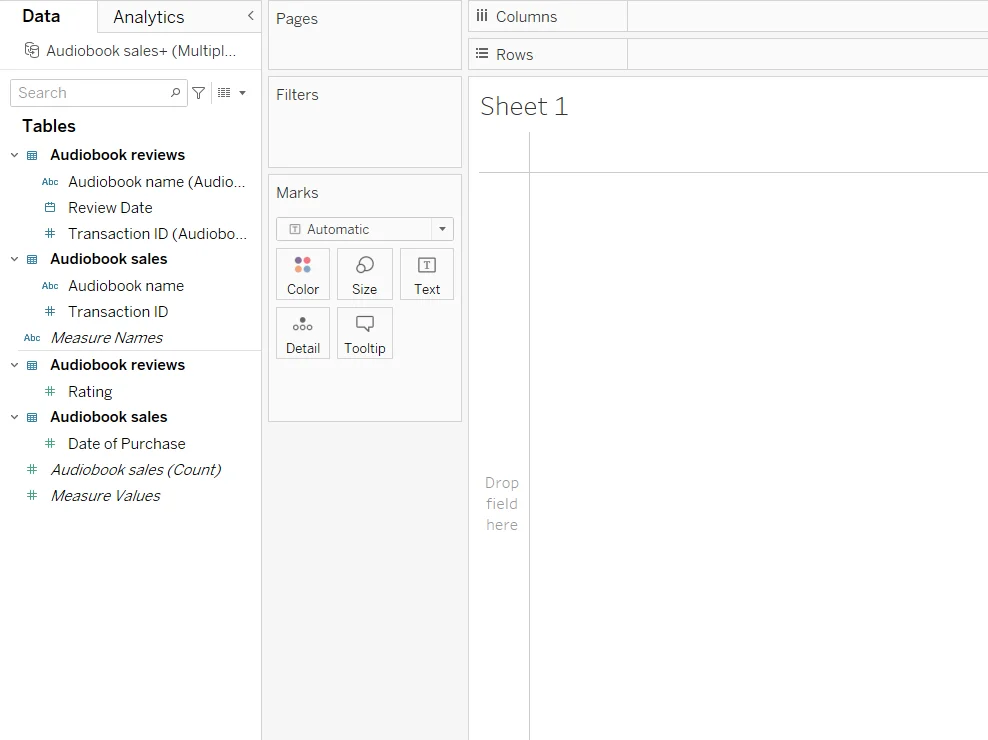
Task: Select the Data tab
Action: 41,17
